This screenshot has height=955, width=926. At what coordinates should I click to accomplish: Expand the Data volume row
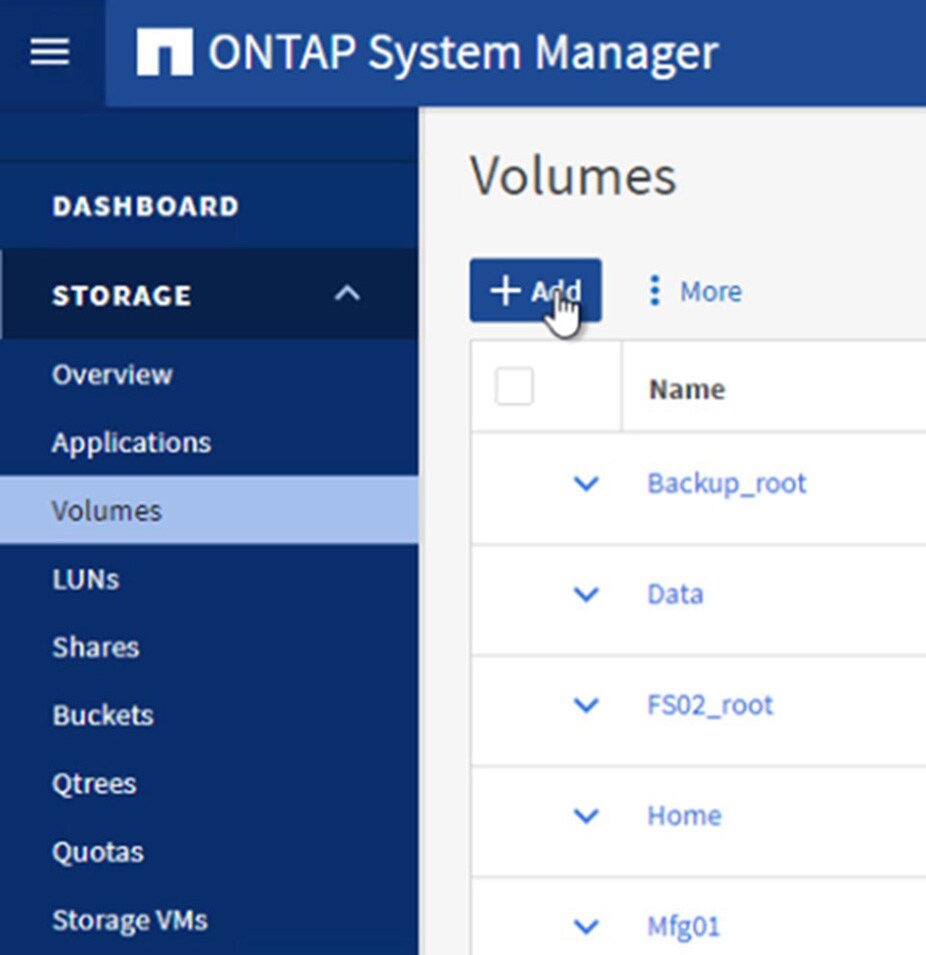586,595
